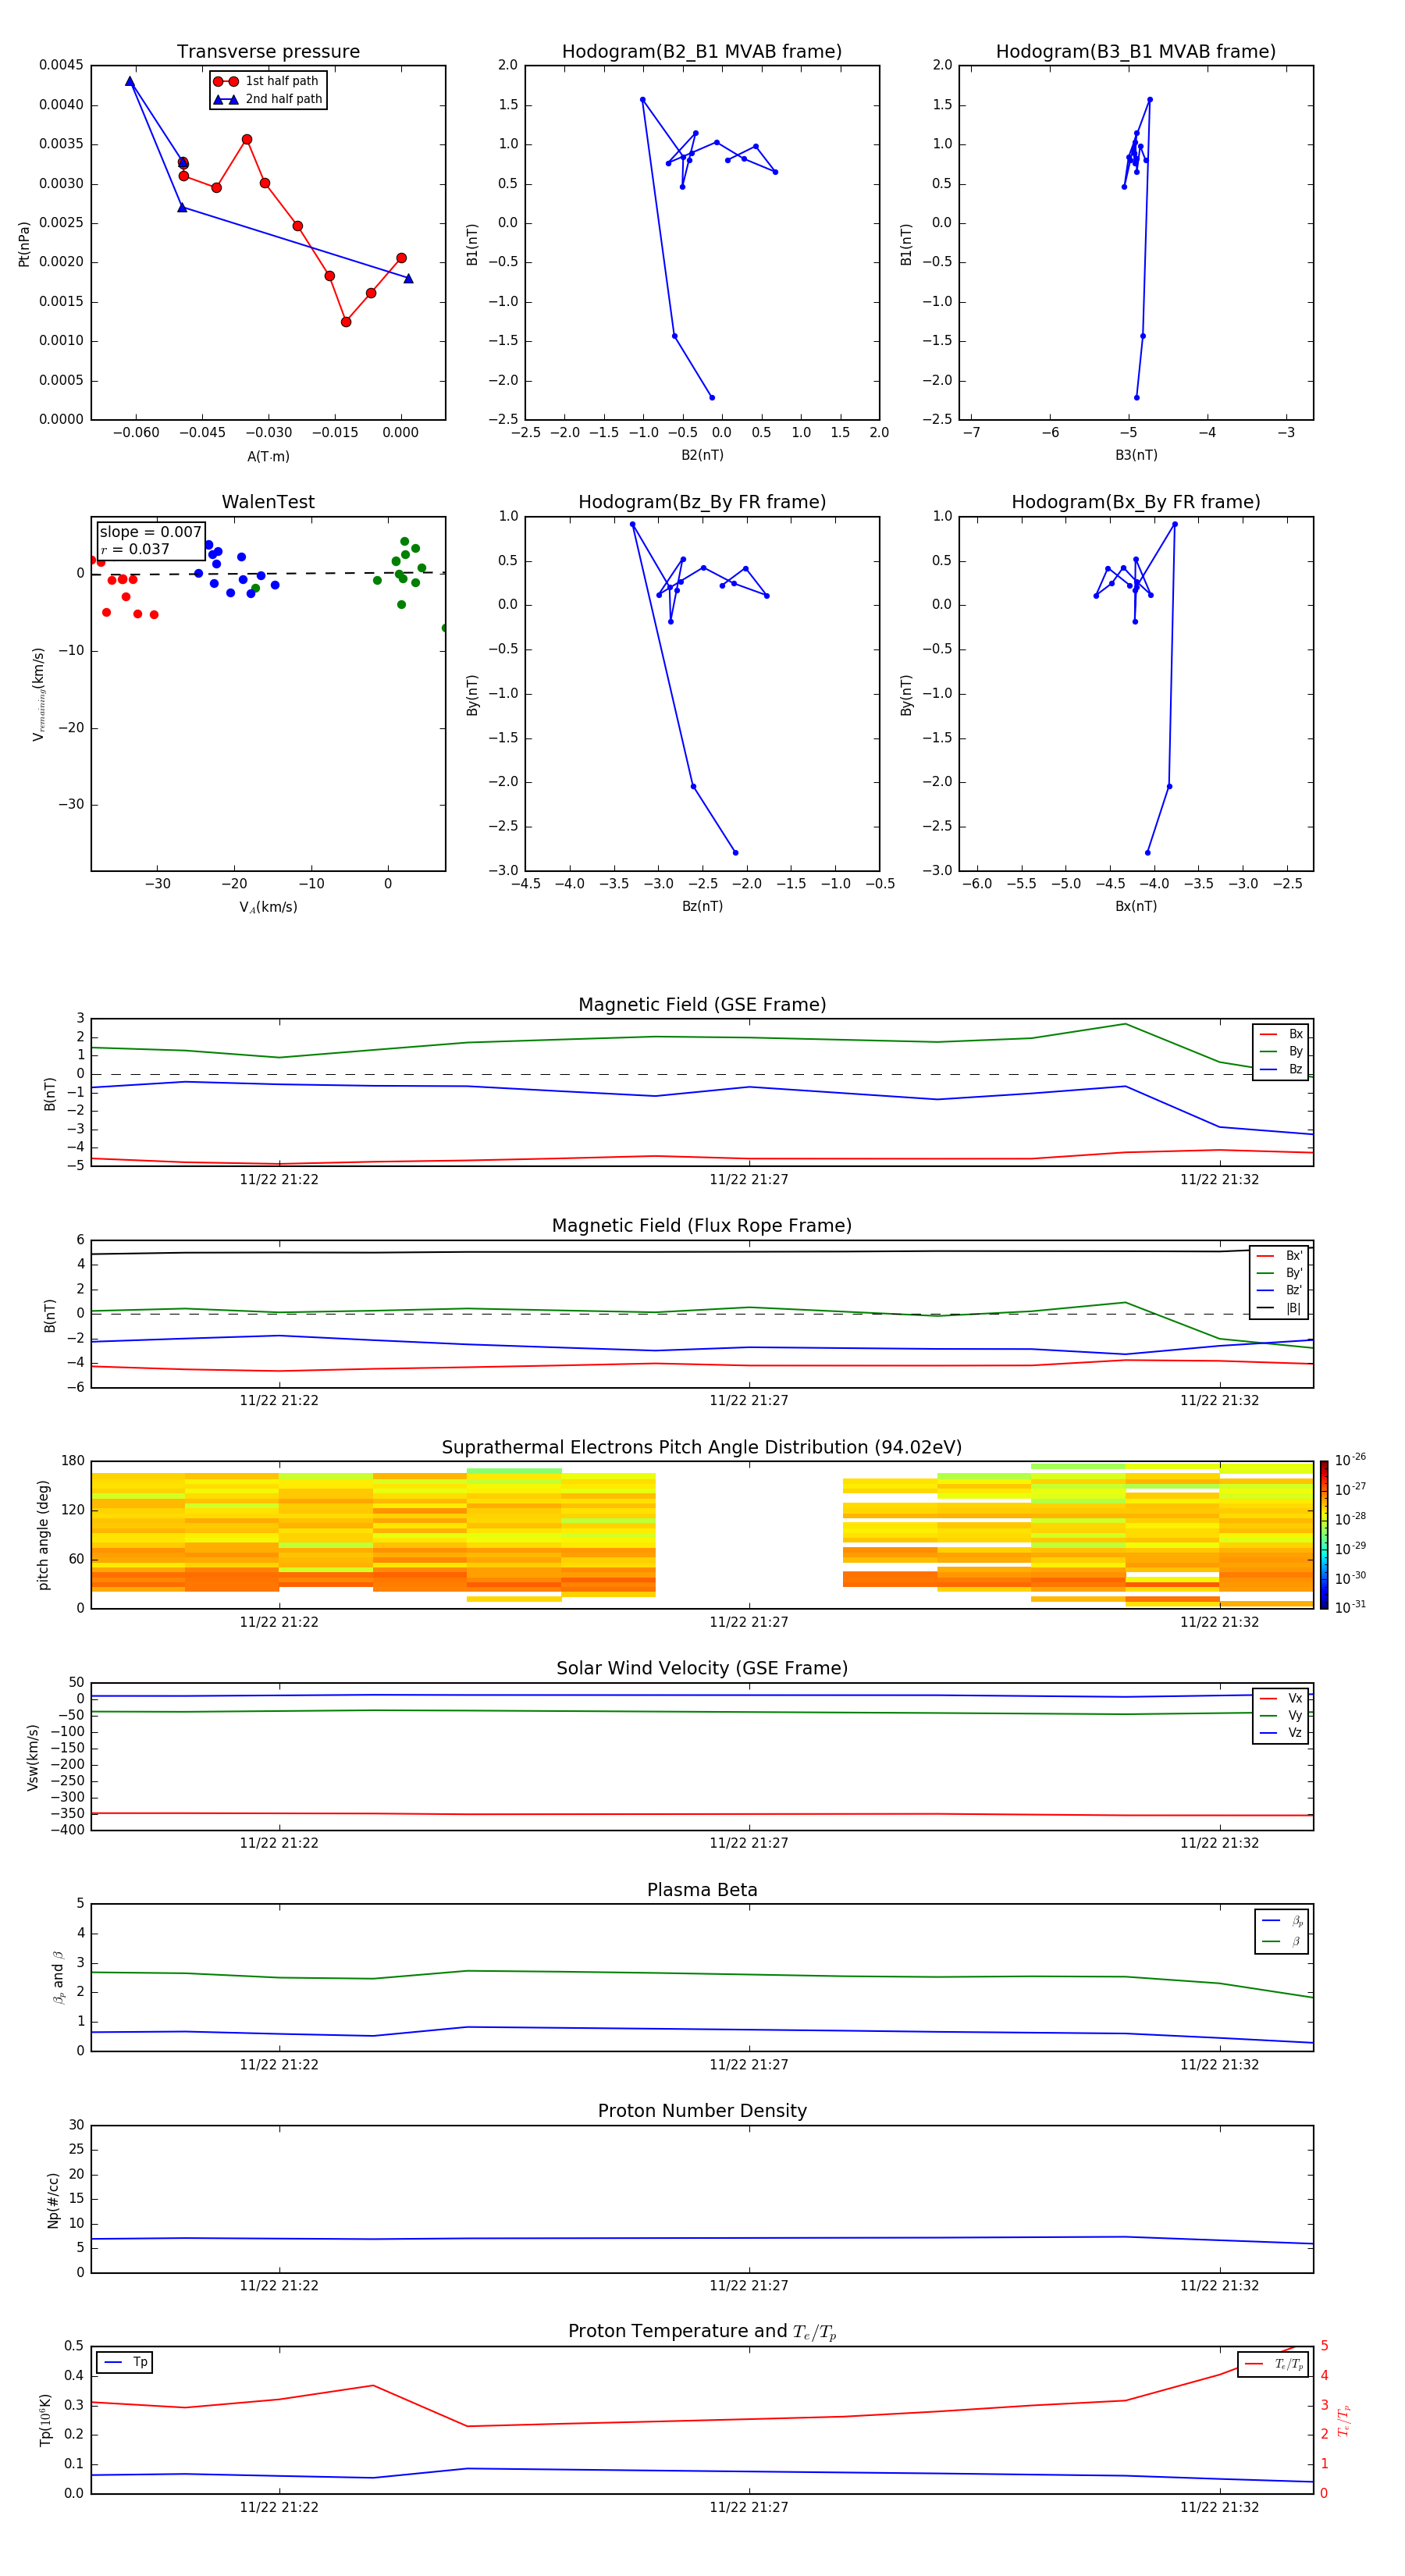This screenshot has width=1405, height=2576.
Task: Click the 'Tp' legend entry
Action: 125,2362
